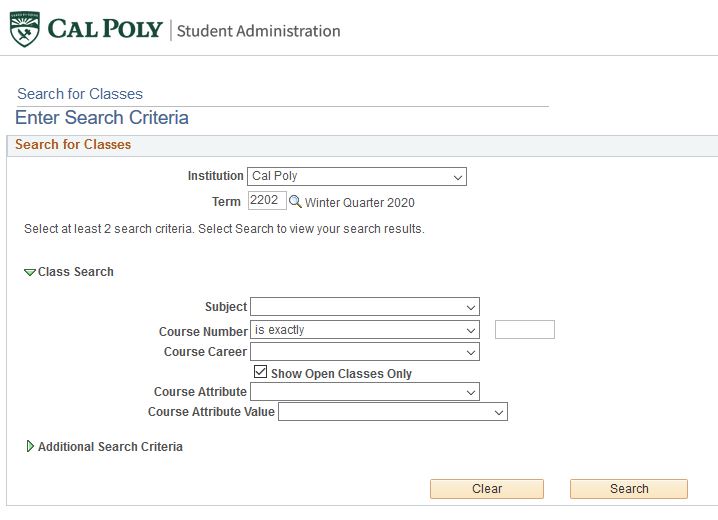The height and width of the screenshot is (520, 718).
Task: Open the Course Number 'is exactly' dropdown
Action: (x=364, y=330)
